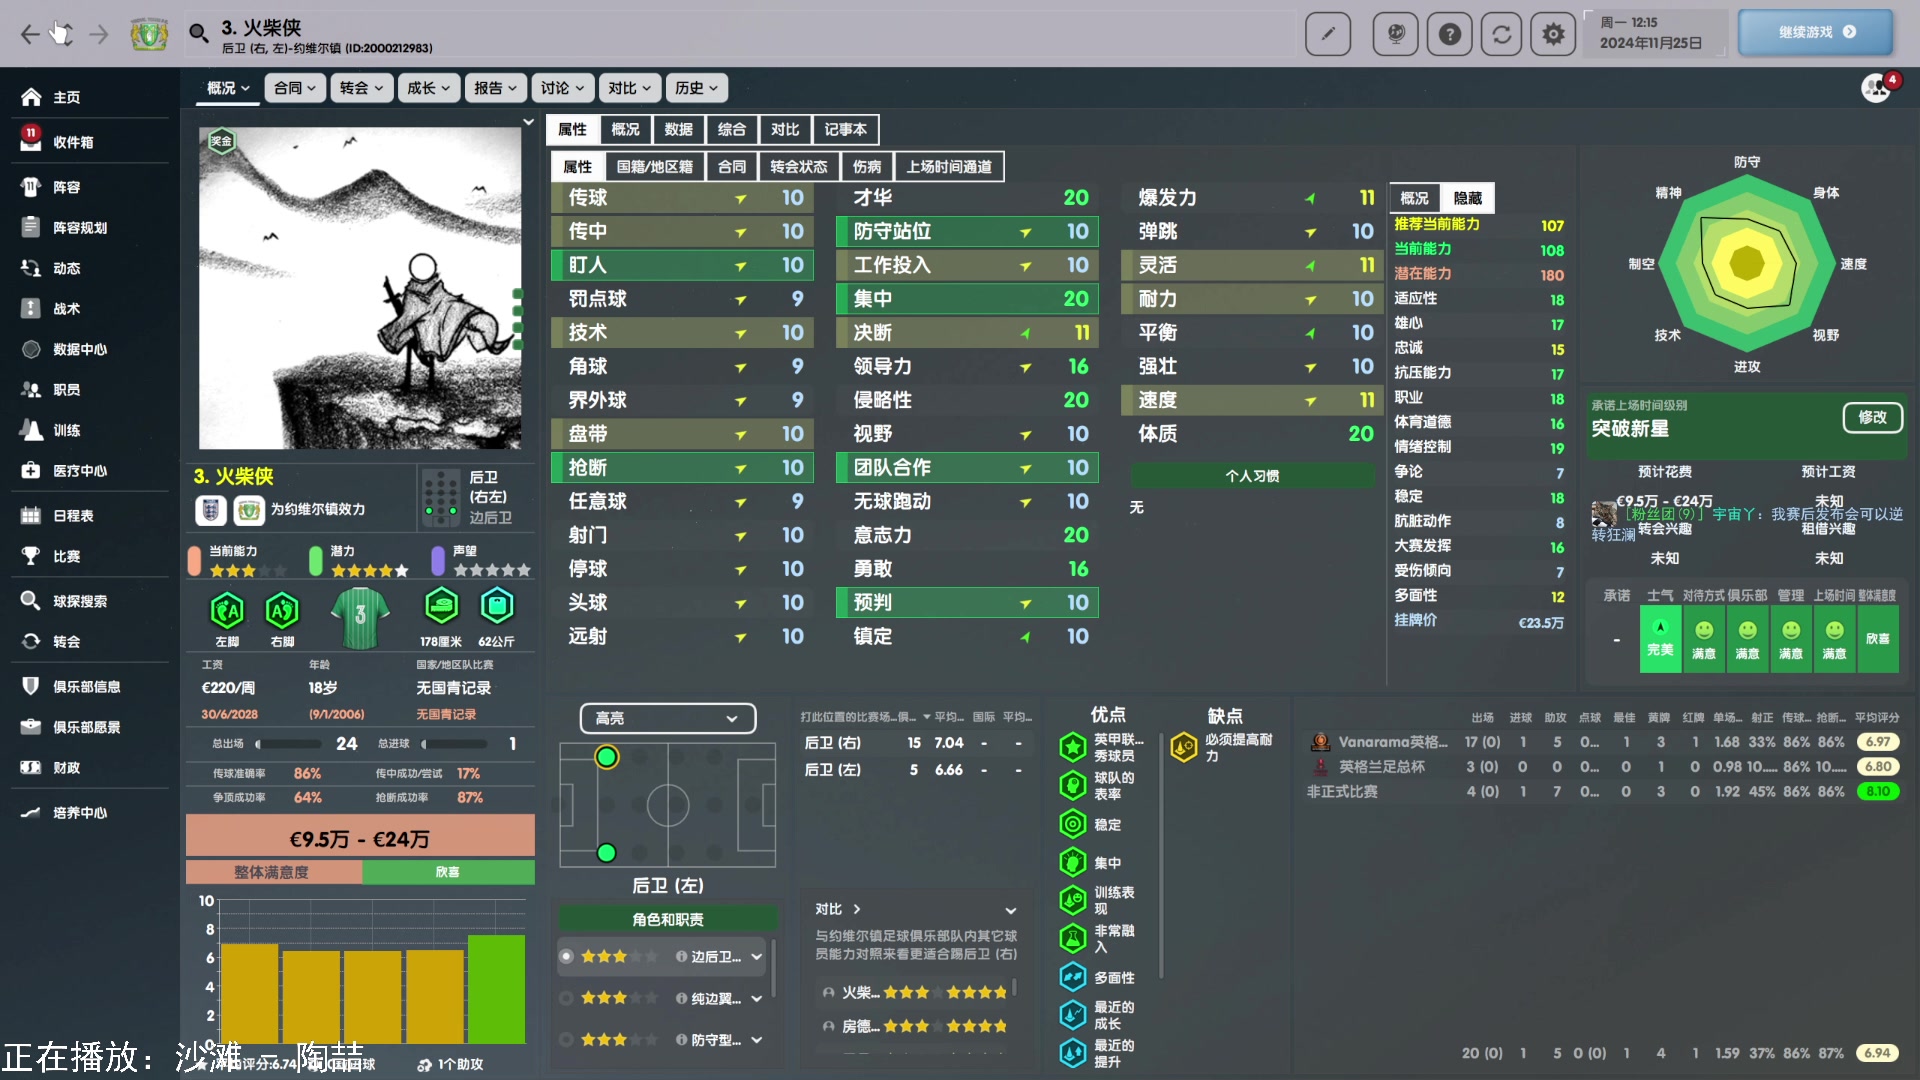Open the help question mark icon
The height and width of the screenshot is (1080, 1920).
point(1449,34)
